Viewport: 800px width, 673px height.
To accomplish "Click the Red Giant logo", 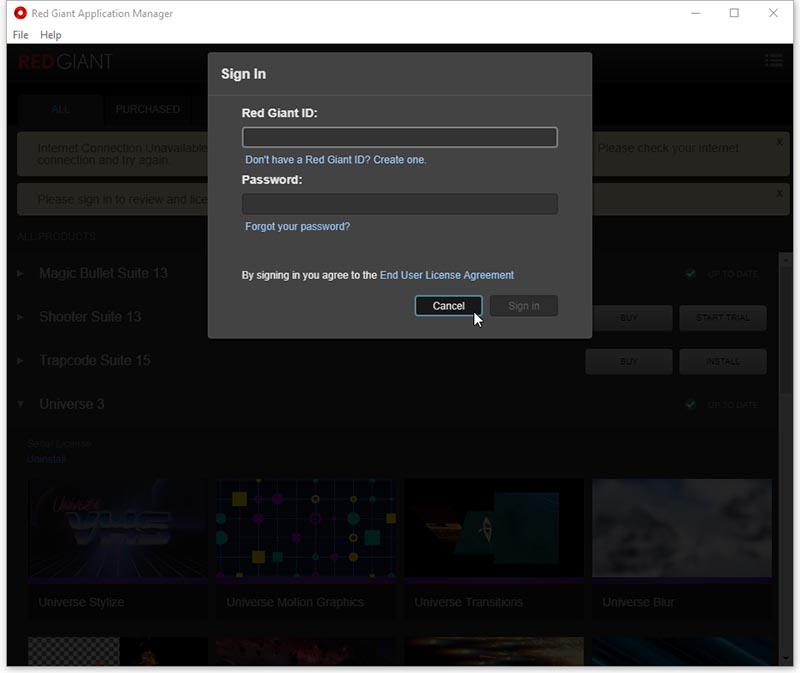I will (65, 62).
